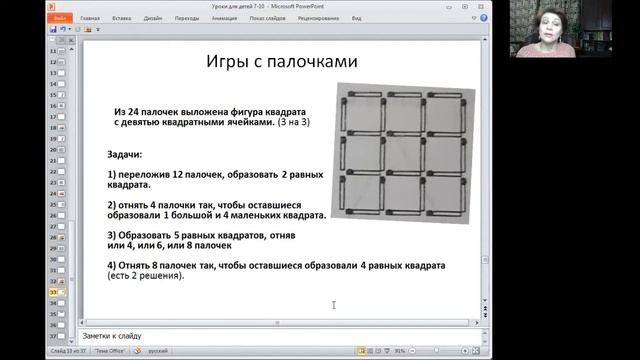640x360 pixels.
Task: Click thumbnail pane scroll up arrow
Action: pos(72,49)
